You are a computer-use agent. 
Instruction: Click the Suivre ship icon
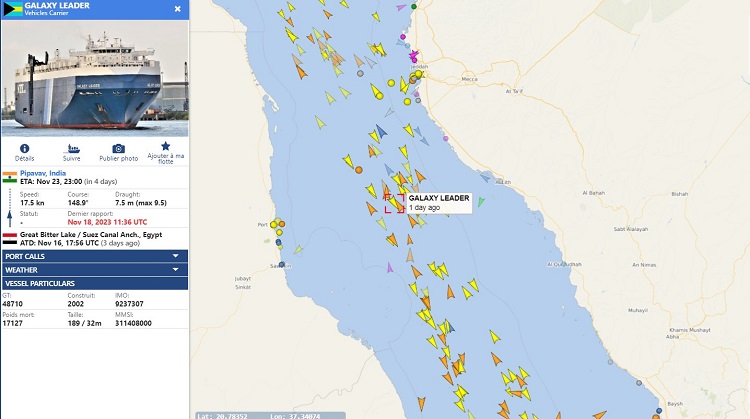tap(71, 148)
